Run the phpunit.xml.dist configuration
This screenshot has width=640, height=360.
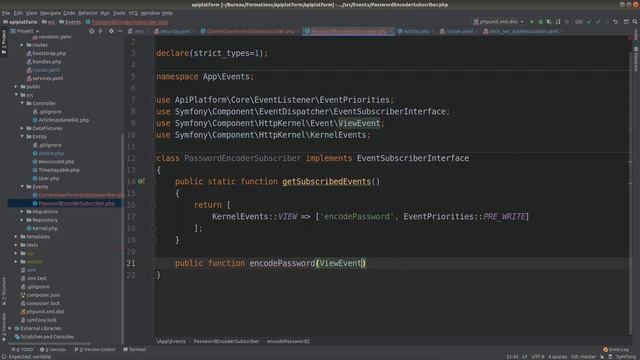click(x=531, y=22)
